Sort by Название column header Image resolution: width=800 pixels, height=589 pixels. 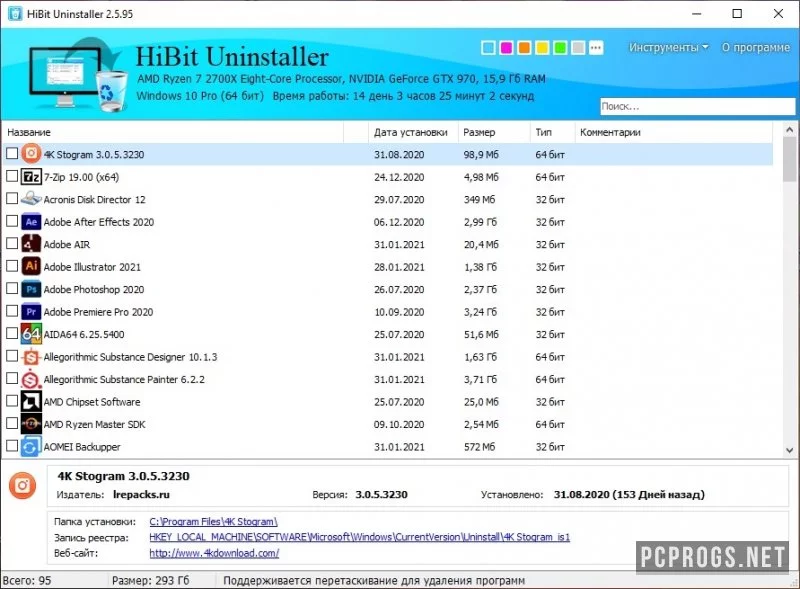pyautogui.click(x=173, y=132)
